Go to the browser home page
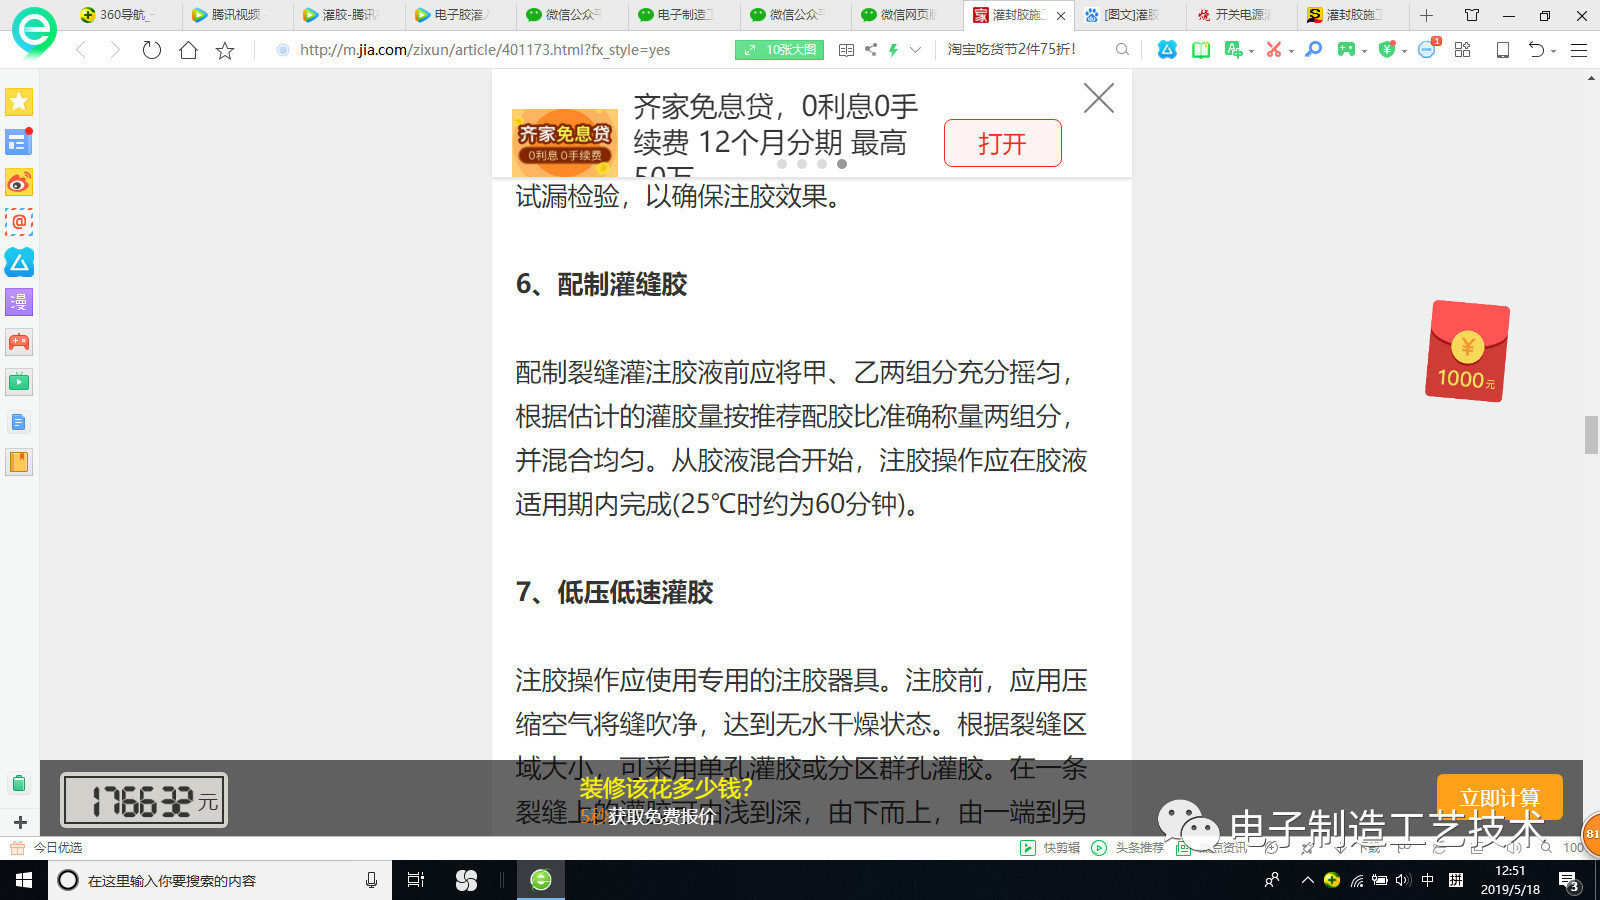Viewport: 1600px width, 900px height. [188, 50]
